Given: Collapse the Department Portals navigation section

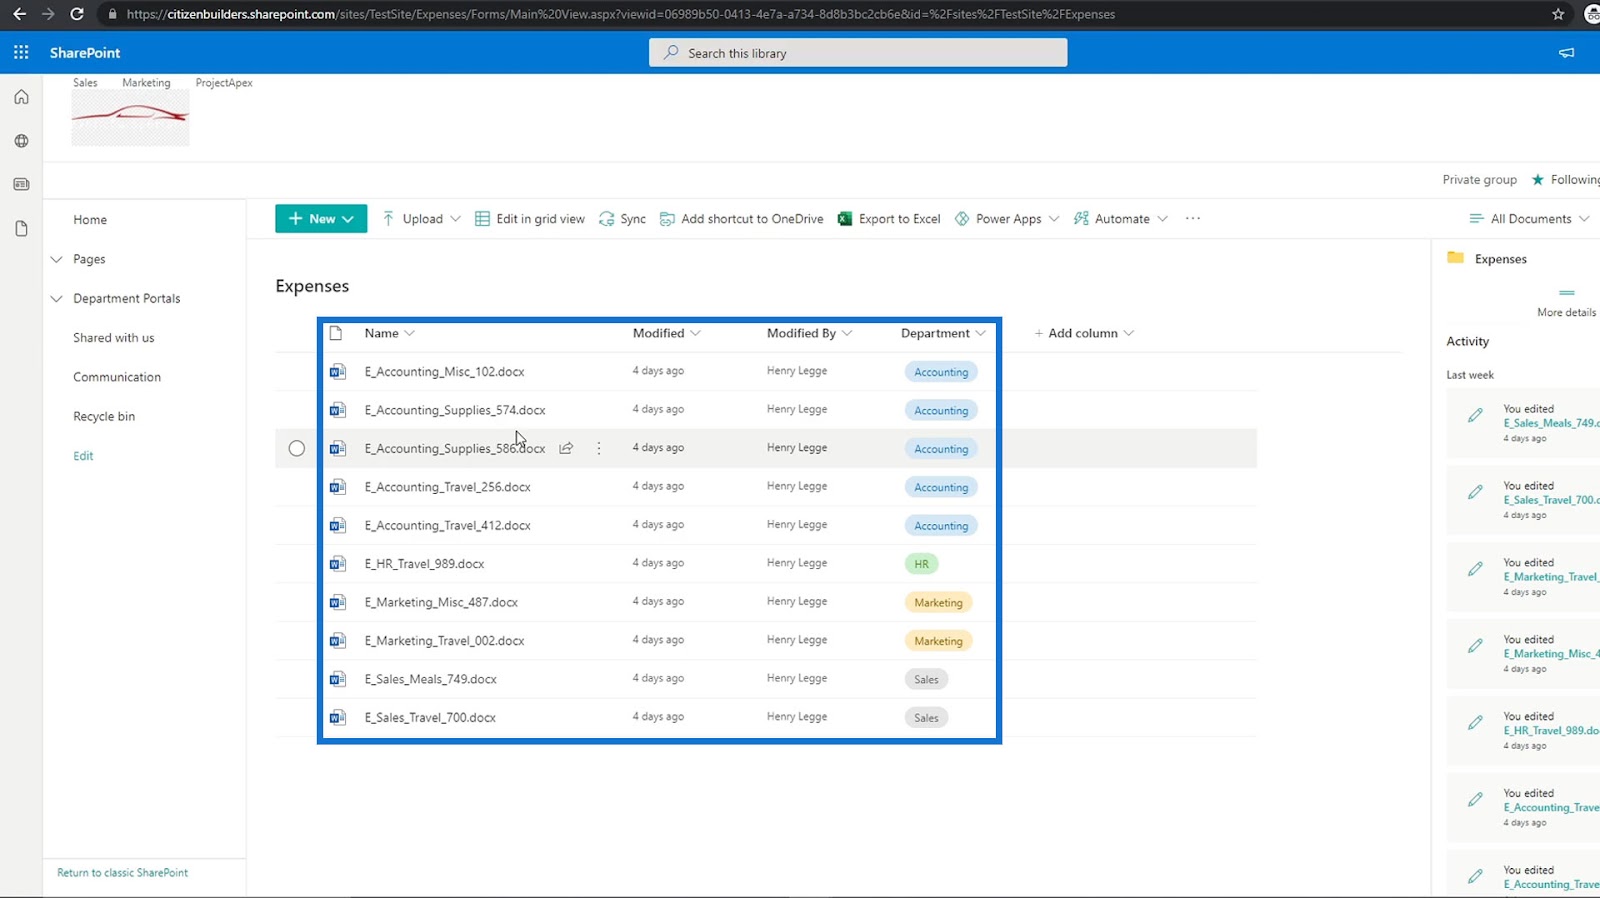Looking at the screenshot, I should pos(57,298).
